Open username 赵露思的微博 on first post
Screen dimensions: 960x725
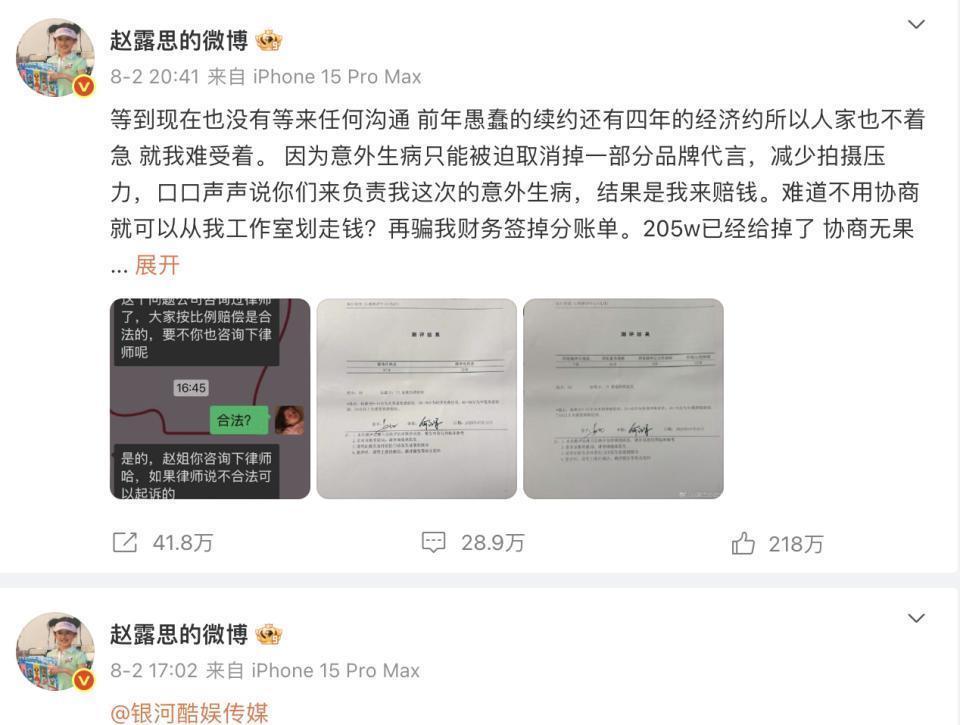[x=179, y=41]
